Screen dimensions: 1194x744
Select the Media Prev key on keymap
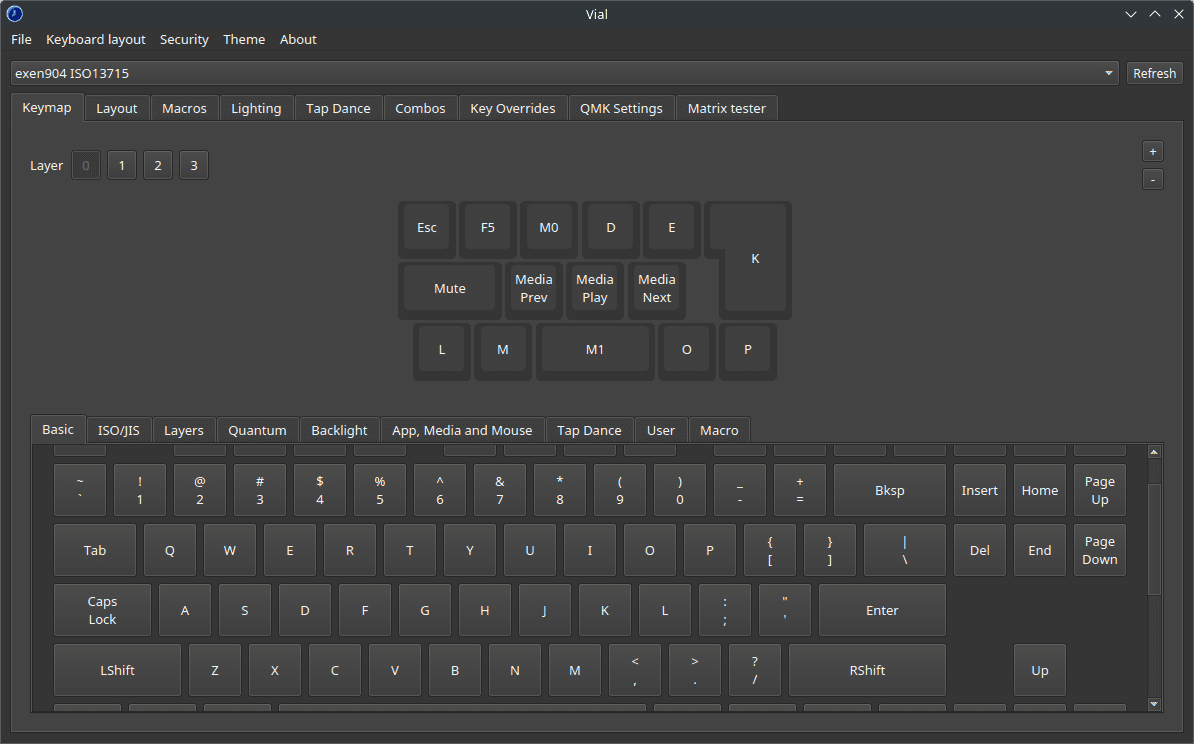click(x=534, y=289)
